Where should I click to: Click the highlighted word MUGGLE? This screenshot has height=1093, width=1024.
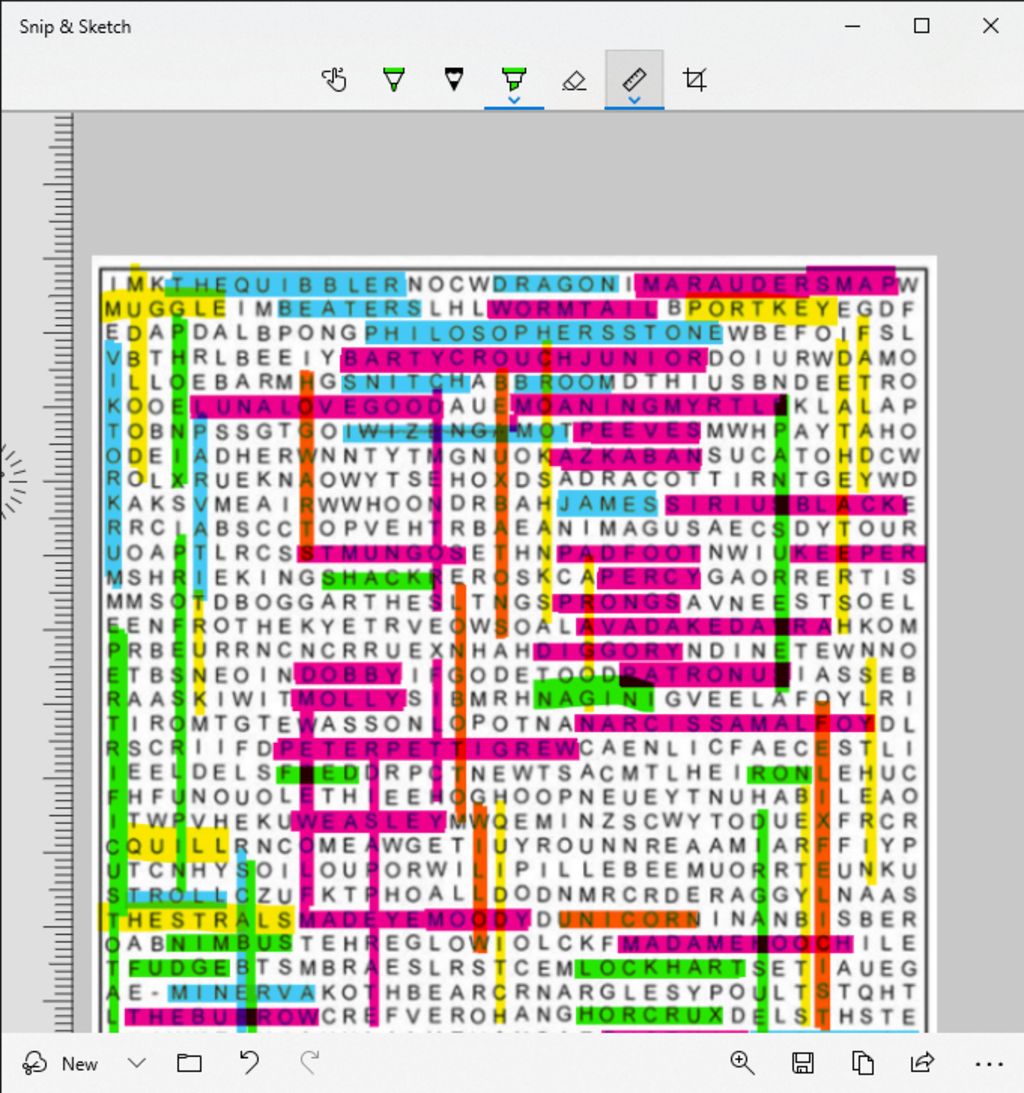(165, 308)
